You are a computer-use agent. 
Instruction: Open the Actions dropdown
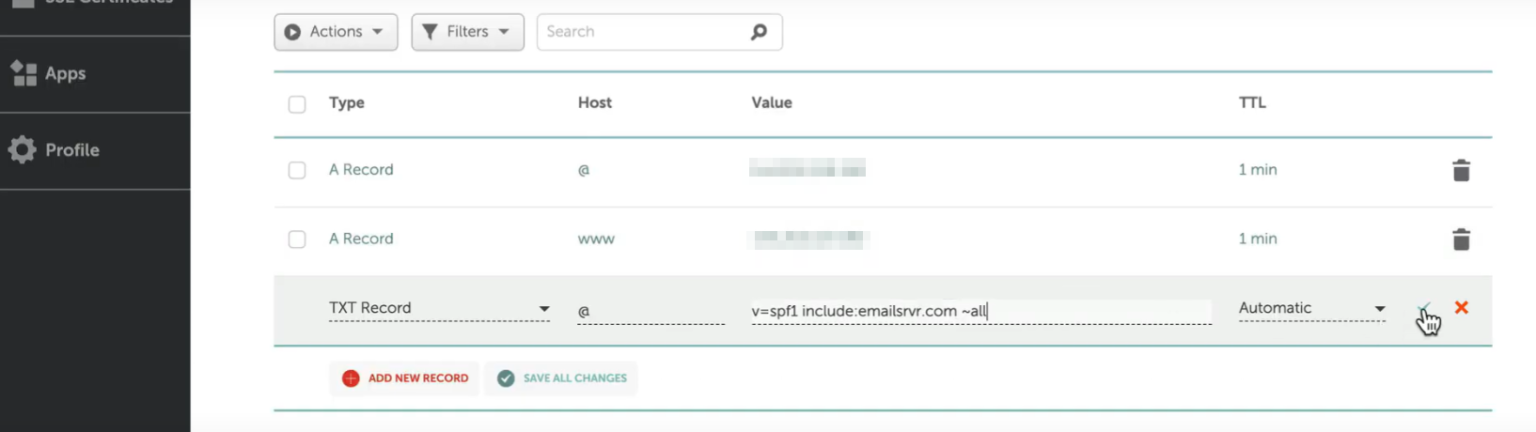pyautogui.click(x=335, y=32)
